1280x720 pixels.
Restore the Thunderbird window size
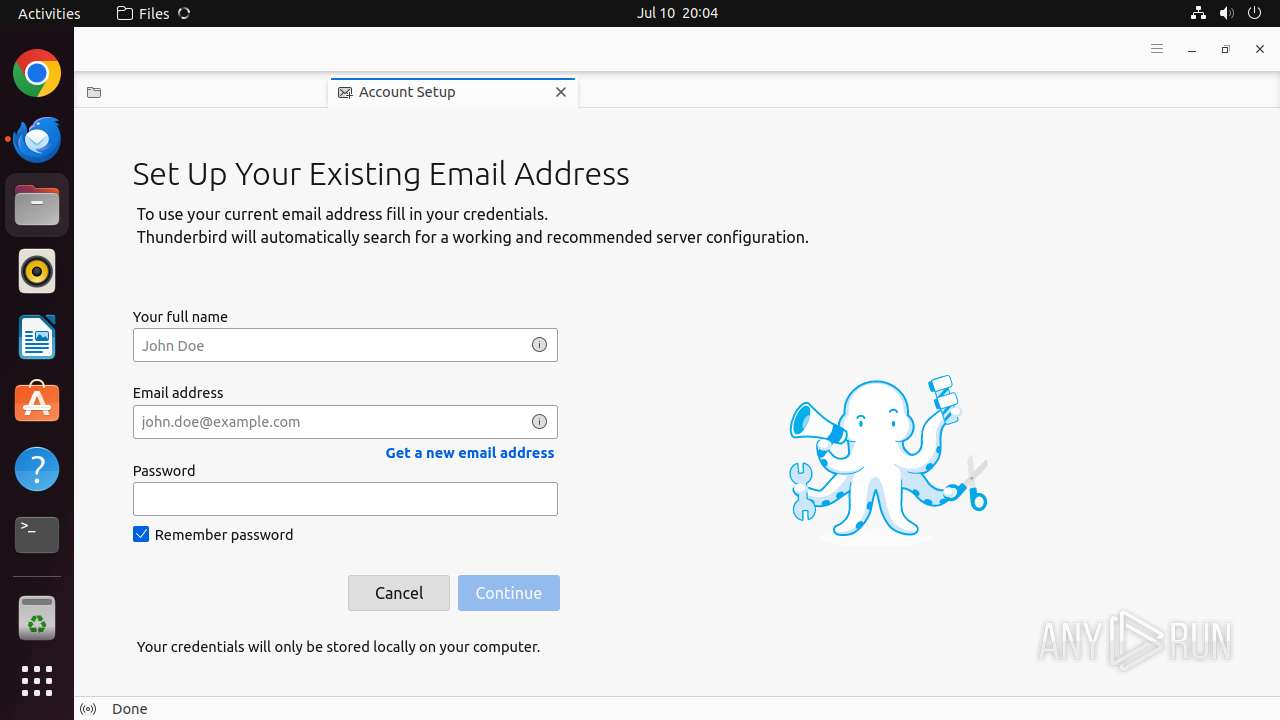pos(1226,49)
